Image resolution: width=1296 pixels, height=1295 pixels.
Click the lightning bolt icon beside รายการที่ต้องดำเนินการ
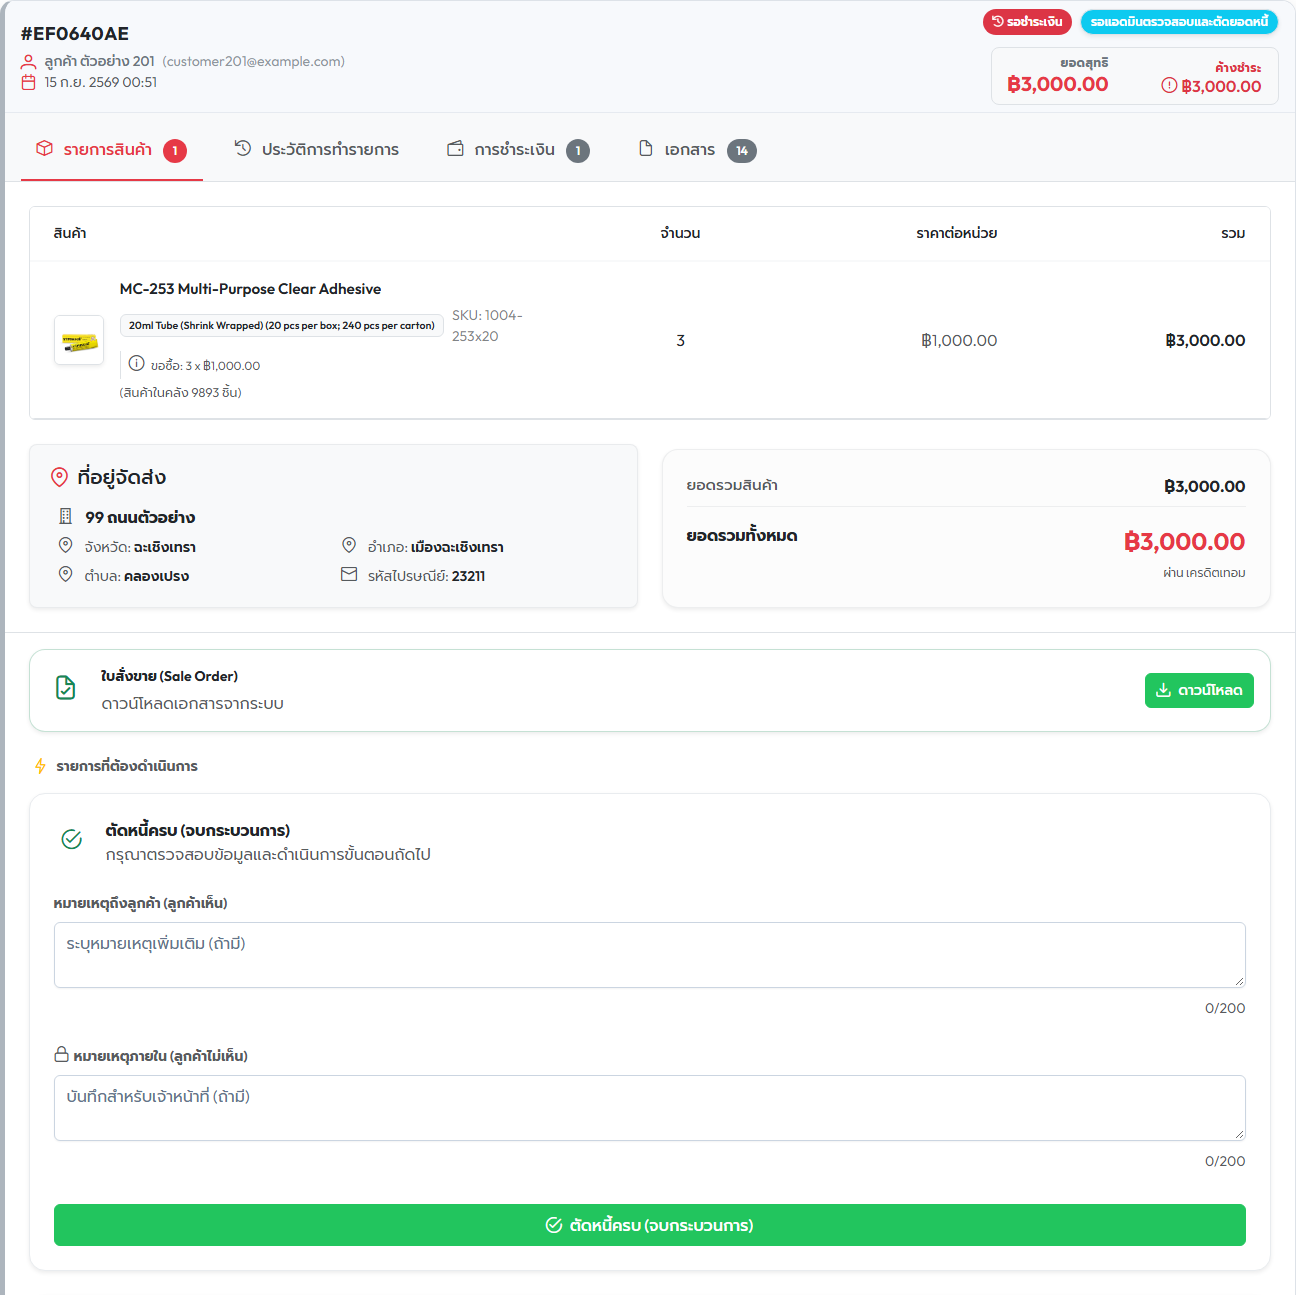click(x=40, y=766)
